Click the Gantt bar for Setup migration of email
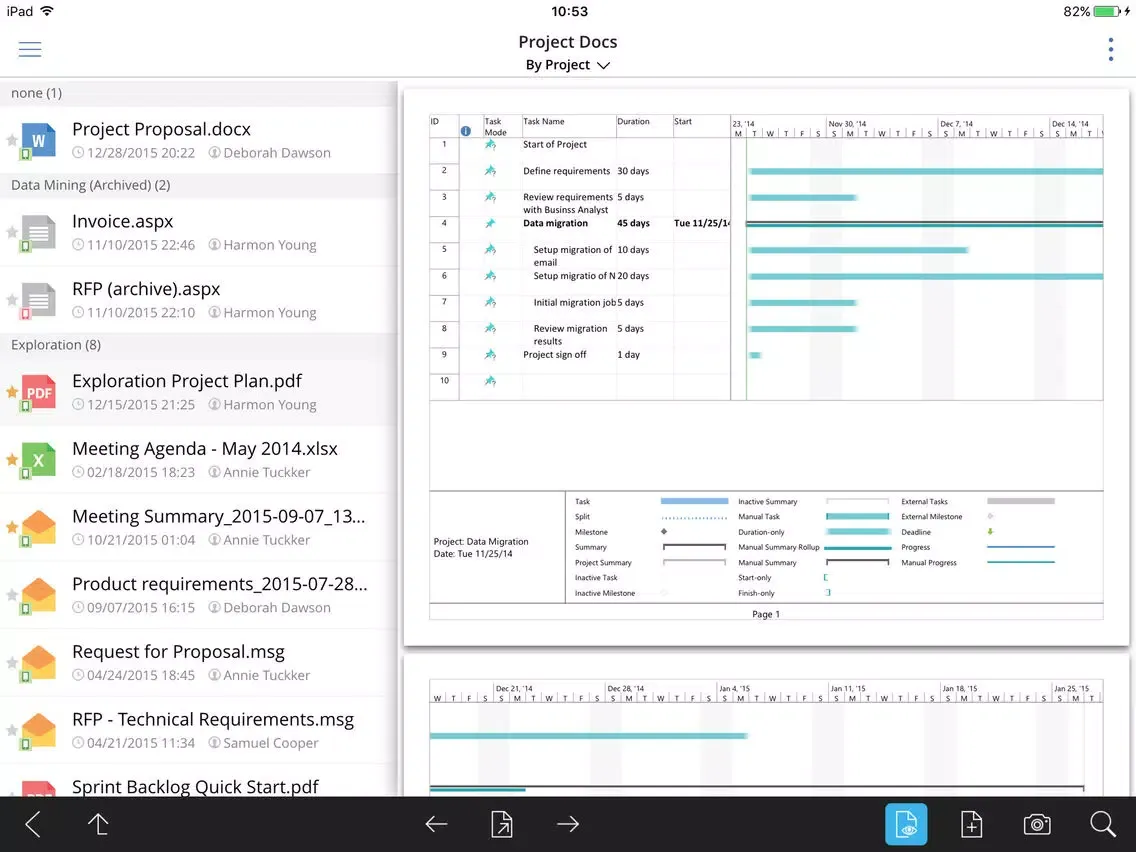The width and height of the screenshot is (1136, 852). pyautogui.click(x=859, y=250)
